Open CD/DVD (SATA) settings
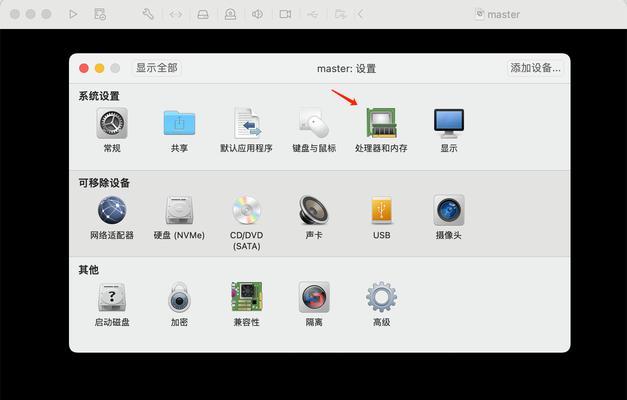 click(x=247, y=210)
